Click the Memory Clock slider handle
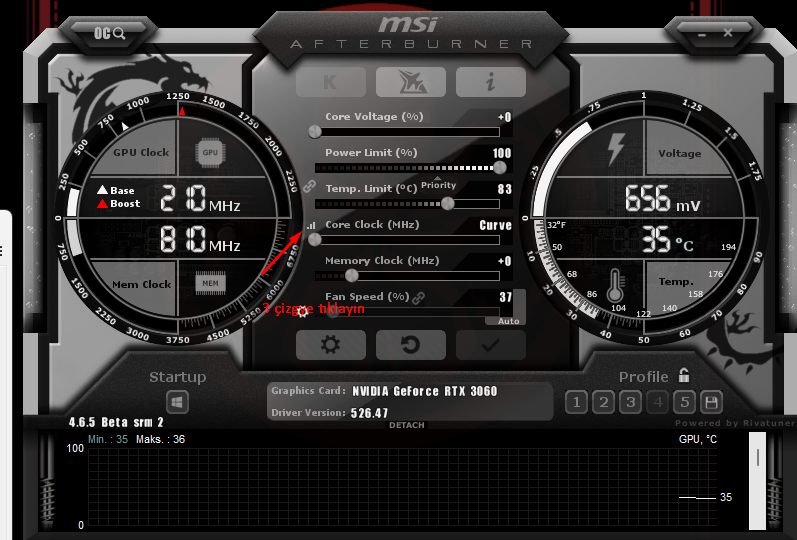This screenshot has height=540, width=797. tap(351, 276)
